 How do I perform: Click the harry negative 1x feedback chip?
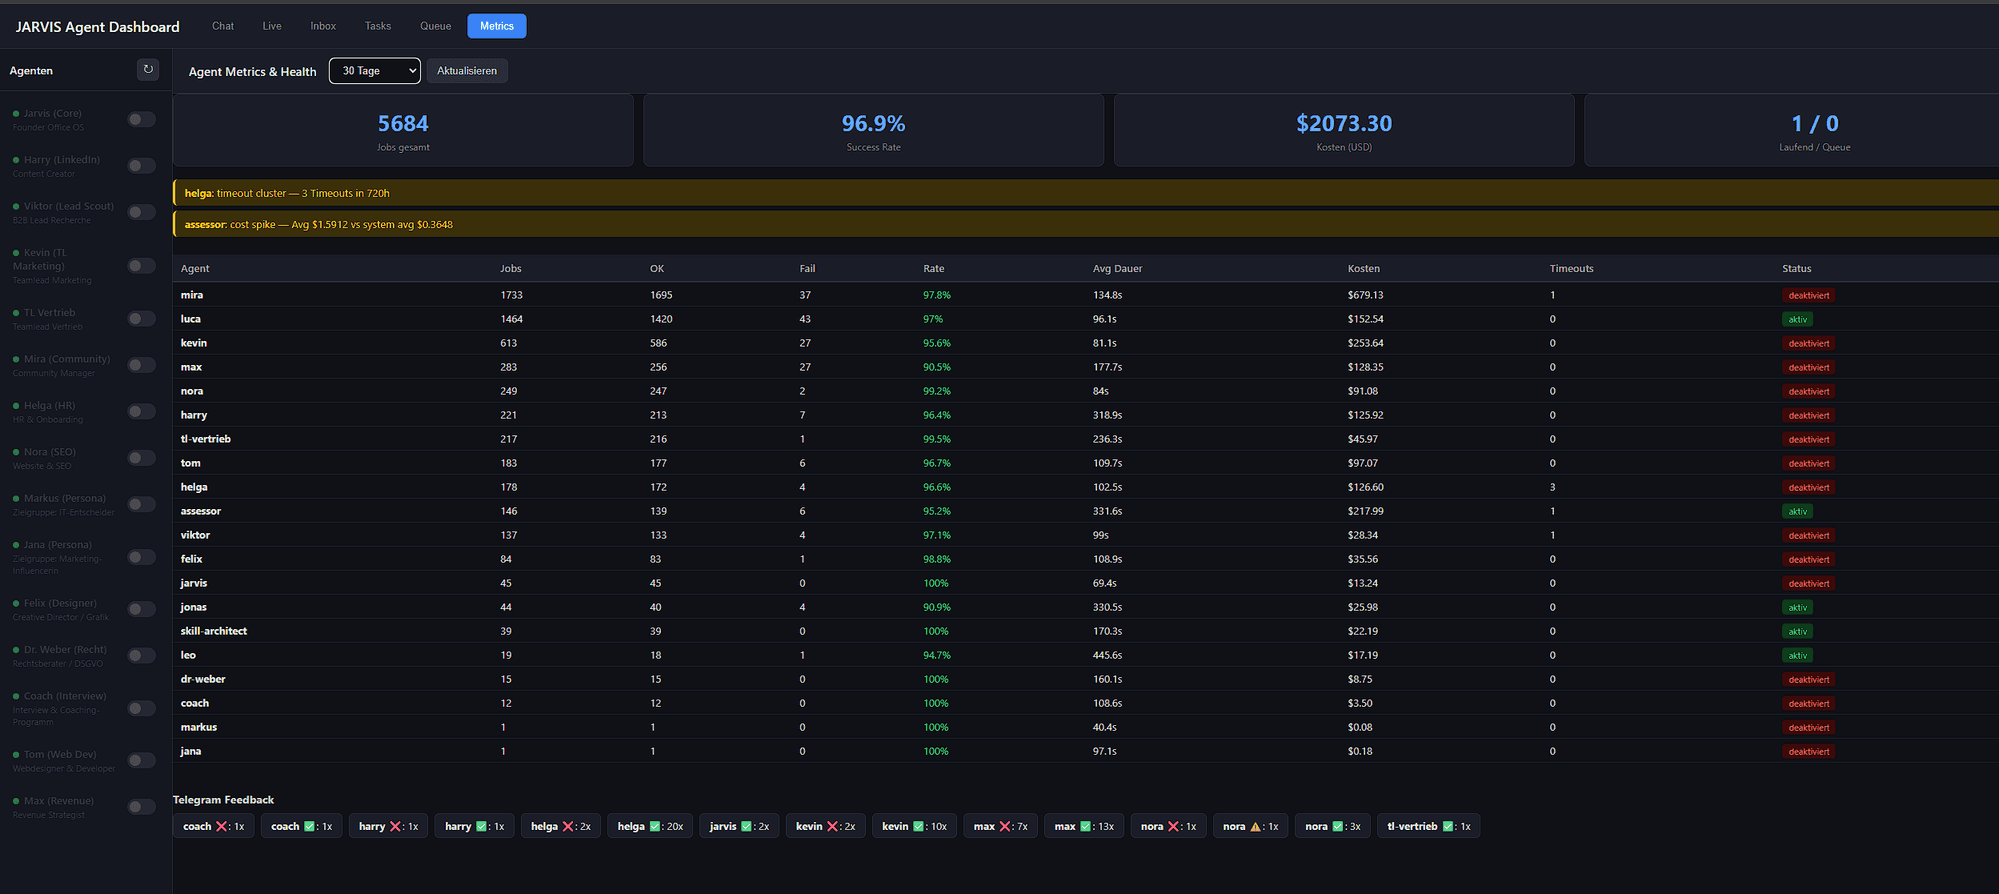click(x=388, y=826)
